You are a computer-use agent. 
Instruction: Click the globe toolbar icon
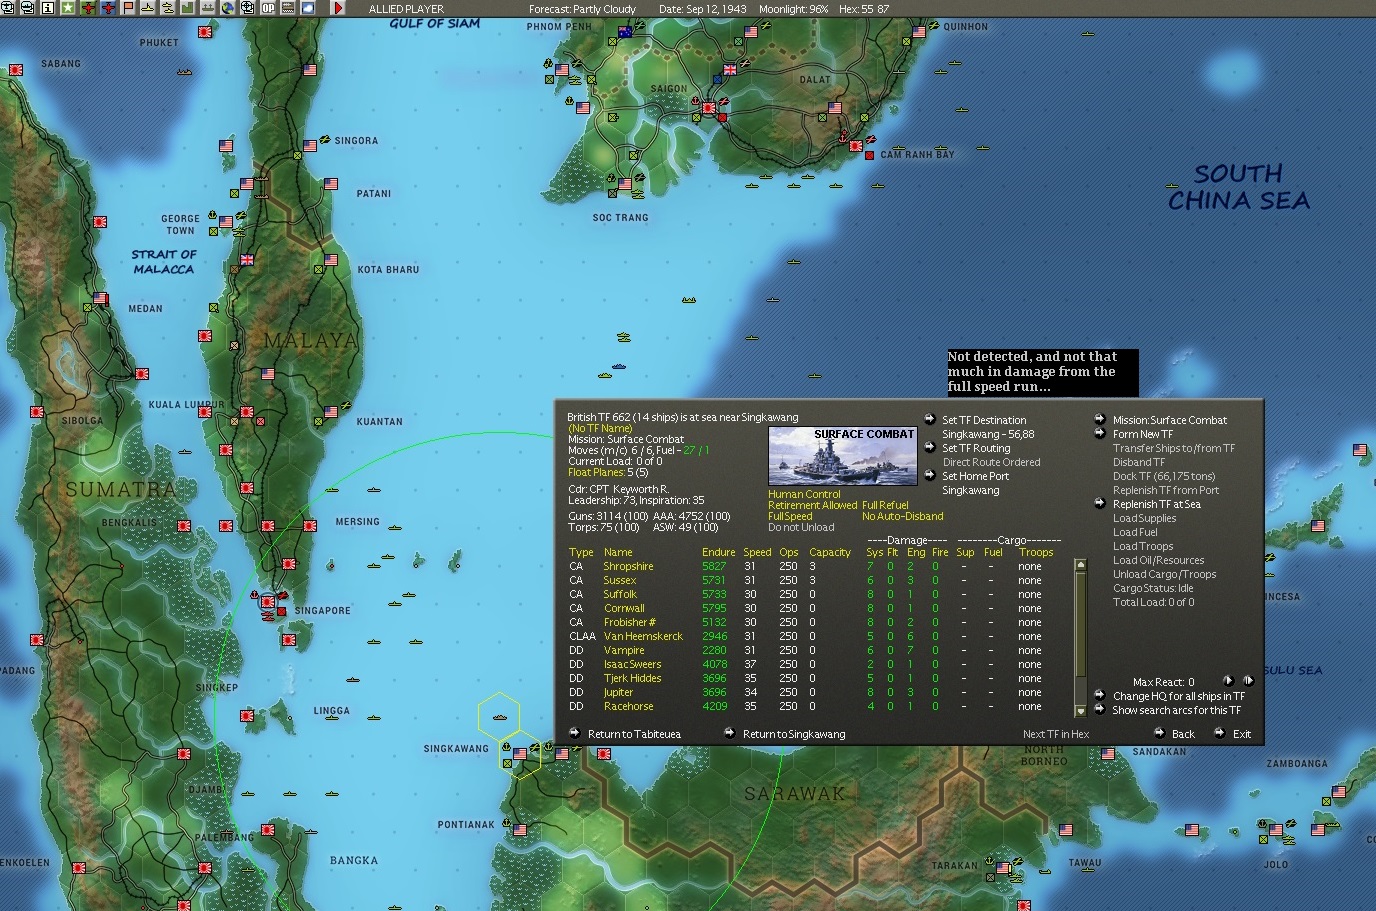pos(228,8)
